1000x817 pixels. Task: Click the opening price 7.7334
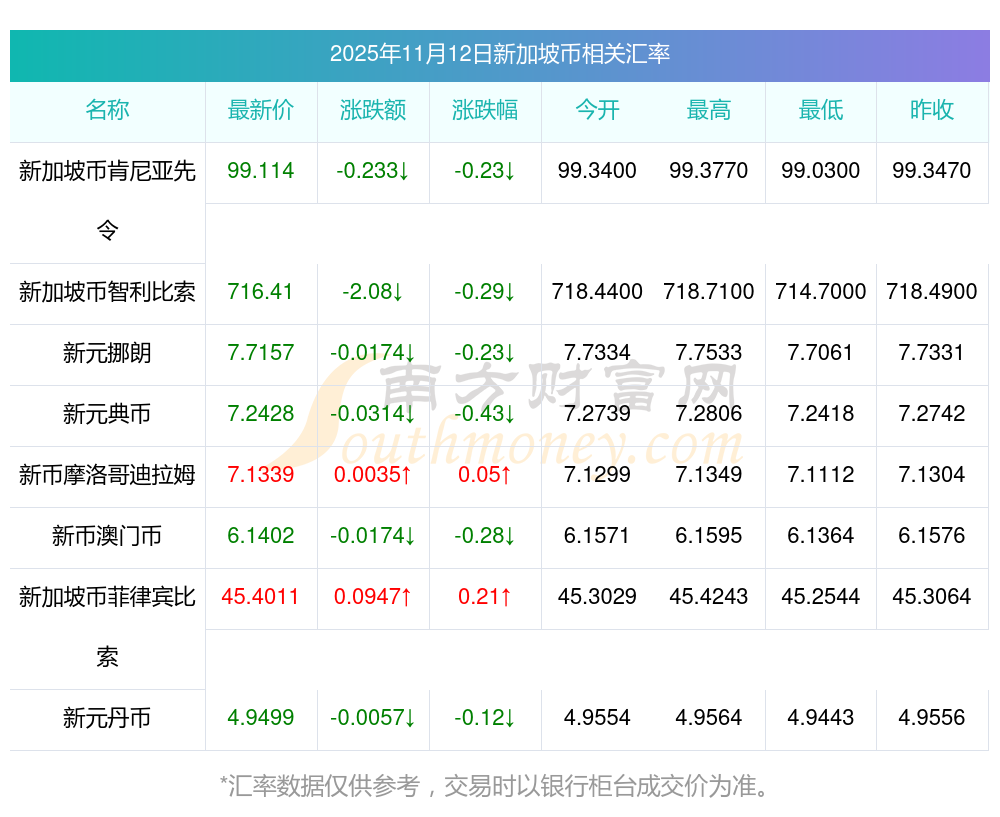597,353
